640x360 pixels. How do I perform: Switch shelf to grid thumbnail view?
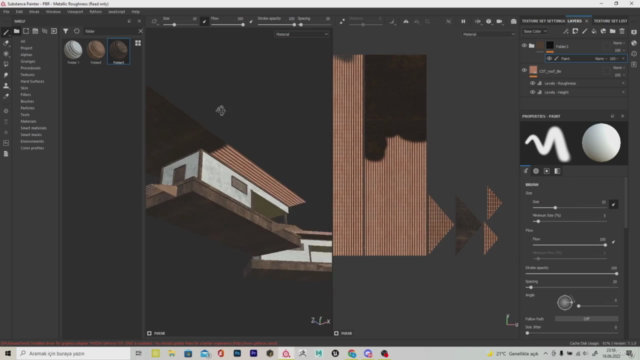(x=138, y=43)
